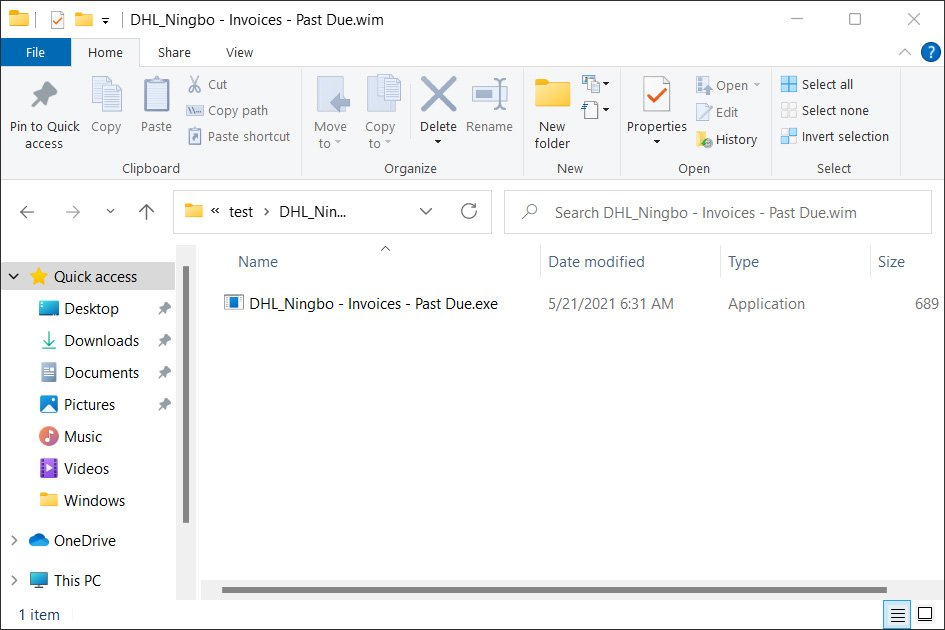Click Select all
This screenshot has width=945, height=630.
pyautogui.click(x=817, y=84)
